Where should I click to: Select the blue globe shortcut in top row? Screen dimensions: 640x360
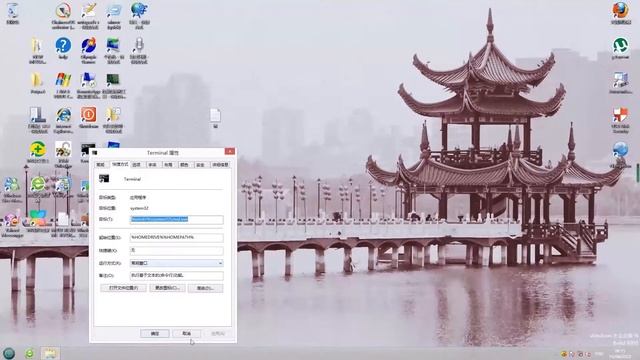coord(139,11)
